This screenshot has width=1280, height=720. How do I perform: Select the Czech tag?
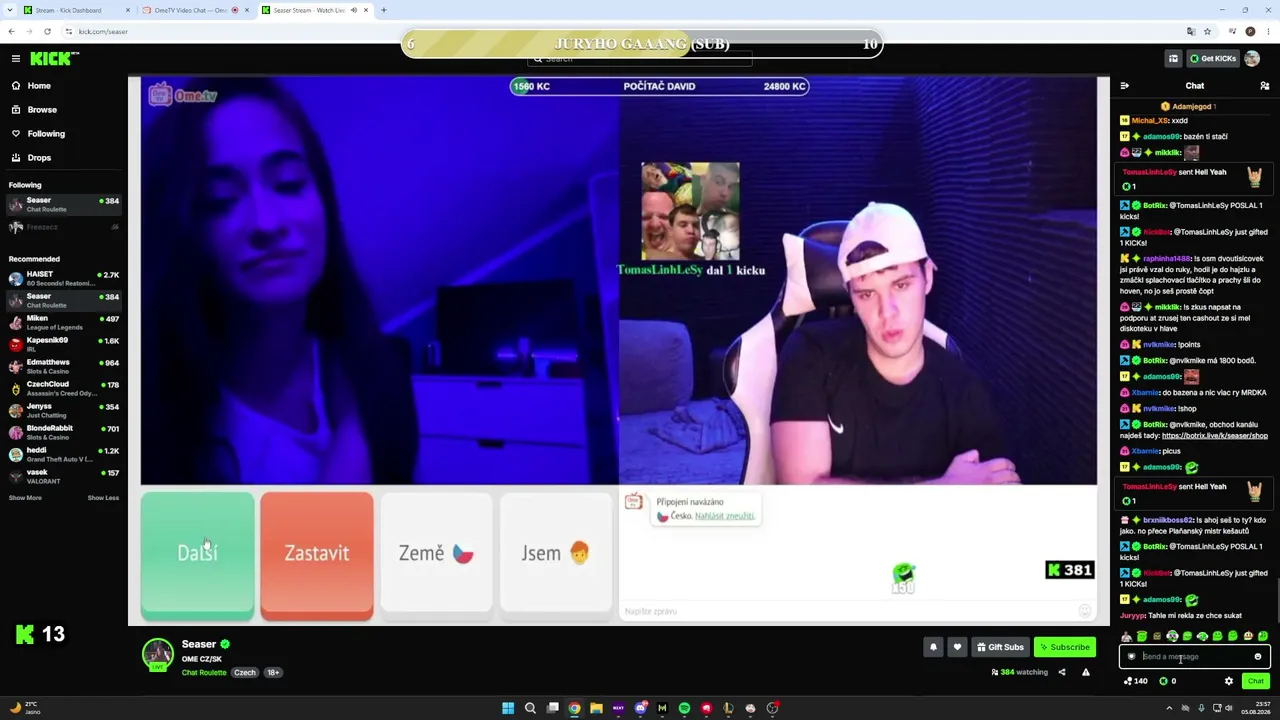click(x=245, y=673)
